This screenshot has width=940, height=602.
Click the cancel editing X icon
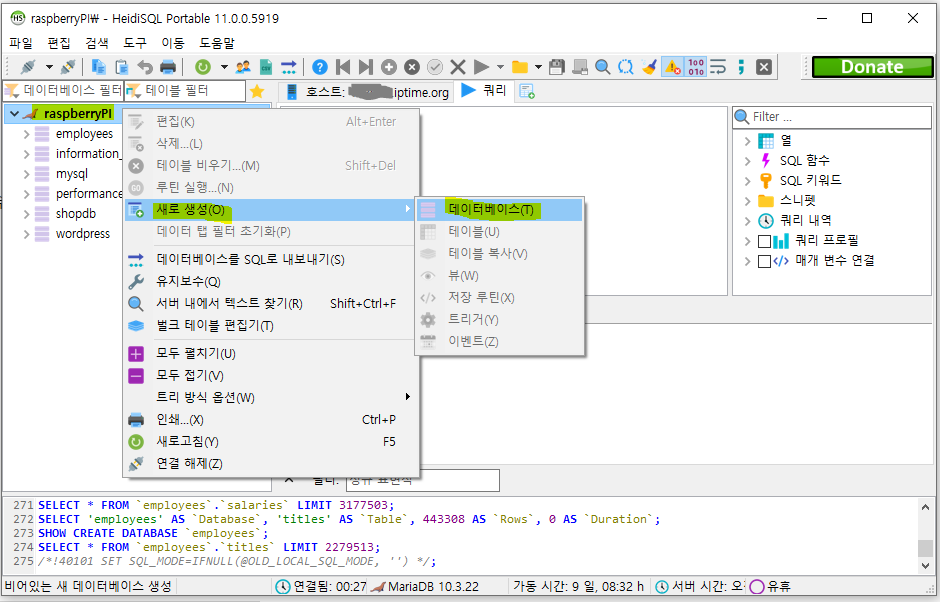pyautogui.click(x=458, y=67)
